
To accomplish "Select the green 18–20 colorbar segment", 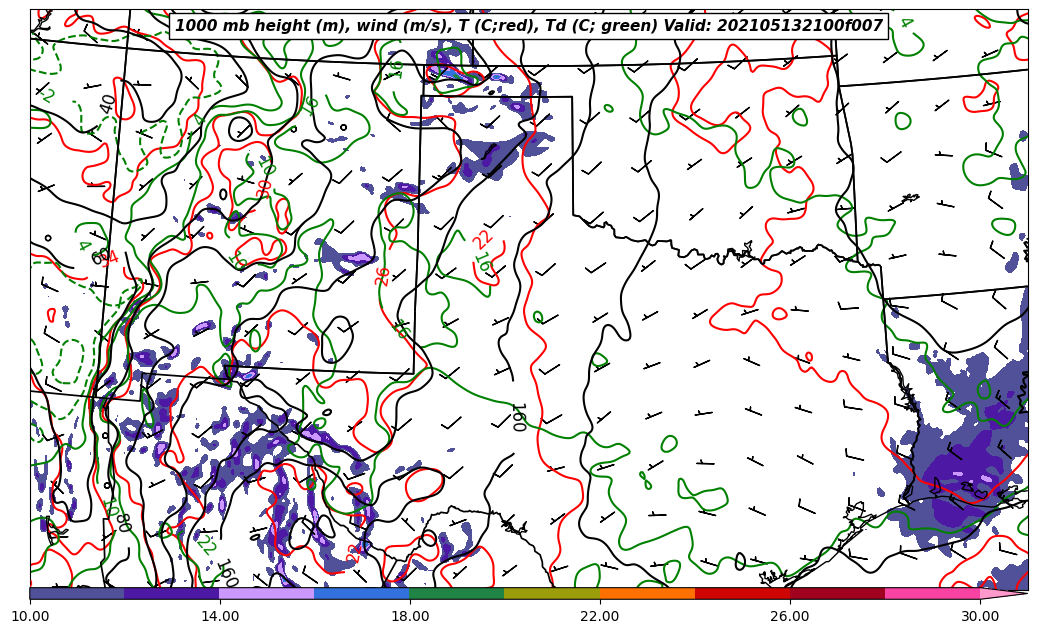I will coord(457,593).
